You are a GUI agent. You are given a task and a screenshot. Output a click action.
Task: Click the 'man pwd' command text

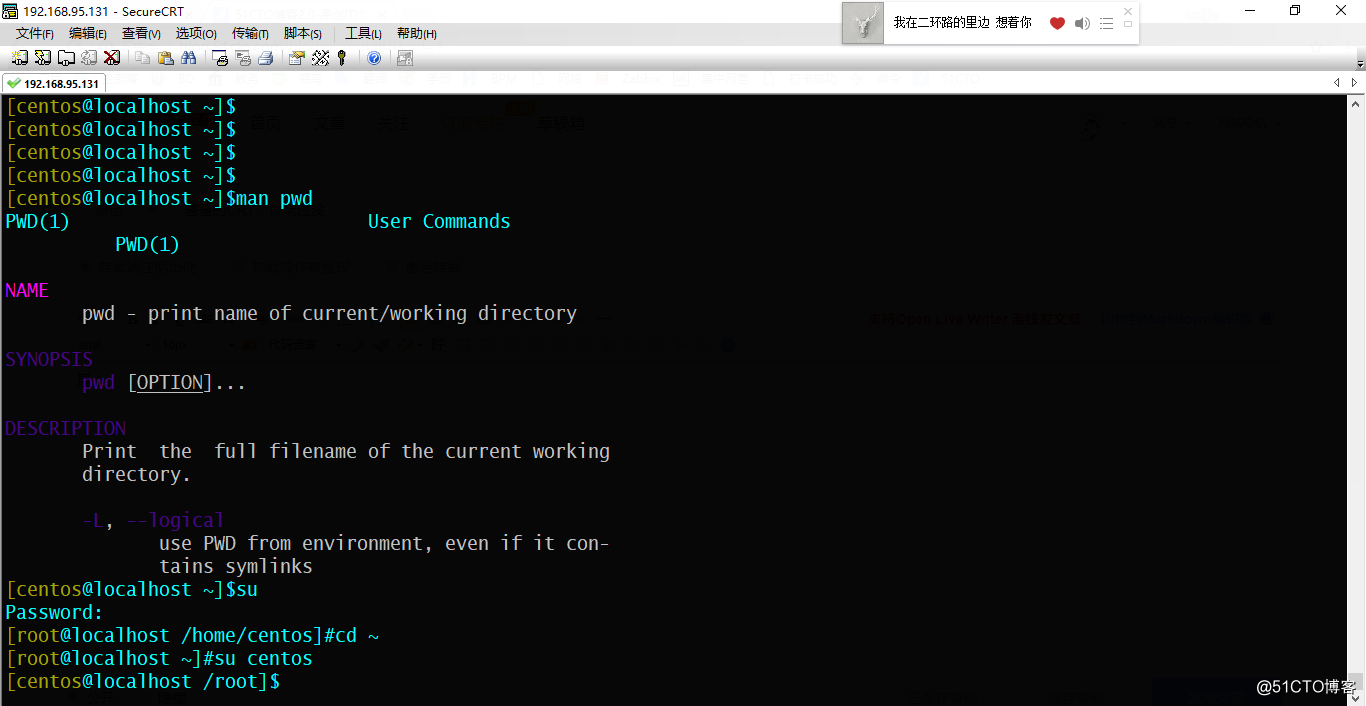(x=274, y=198)
